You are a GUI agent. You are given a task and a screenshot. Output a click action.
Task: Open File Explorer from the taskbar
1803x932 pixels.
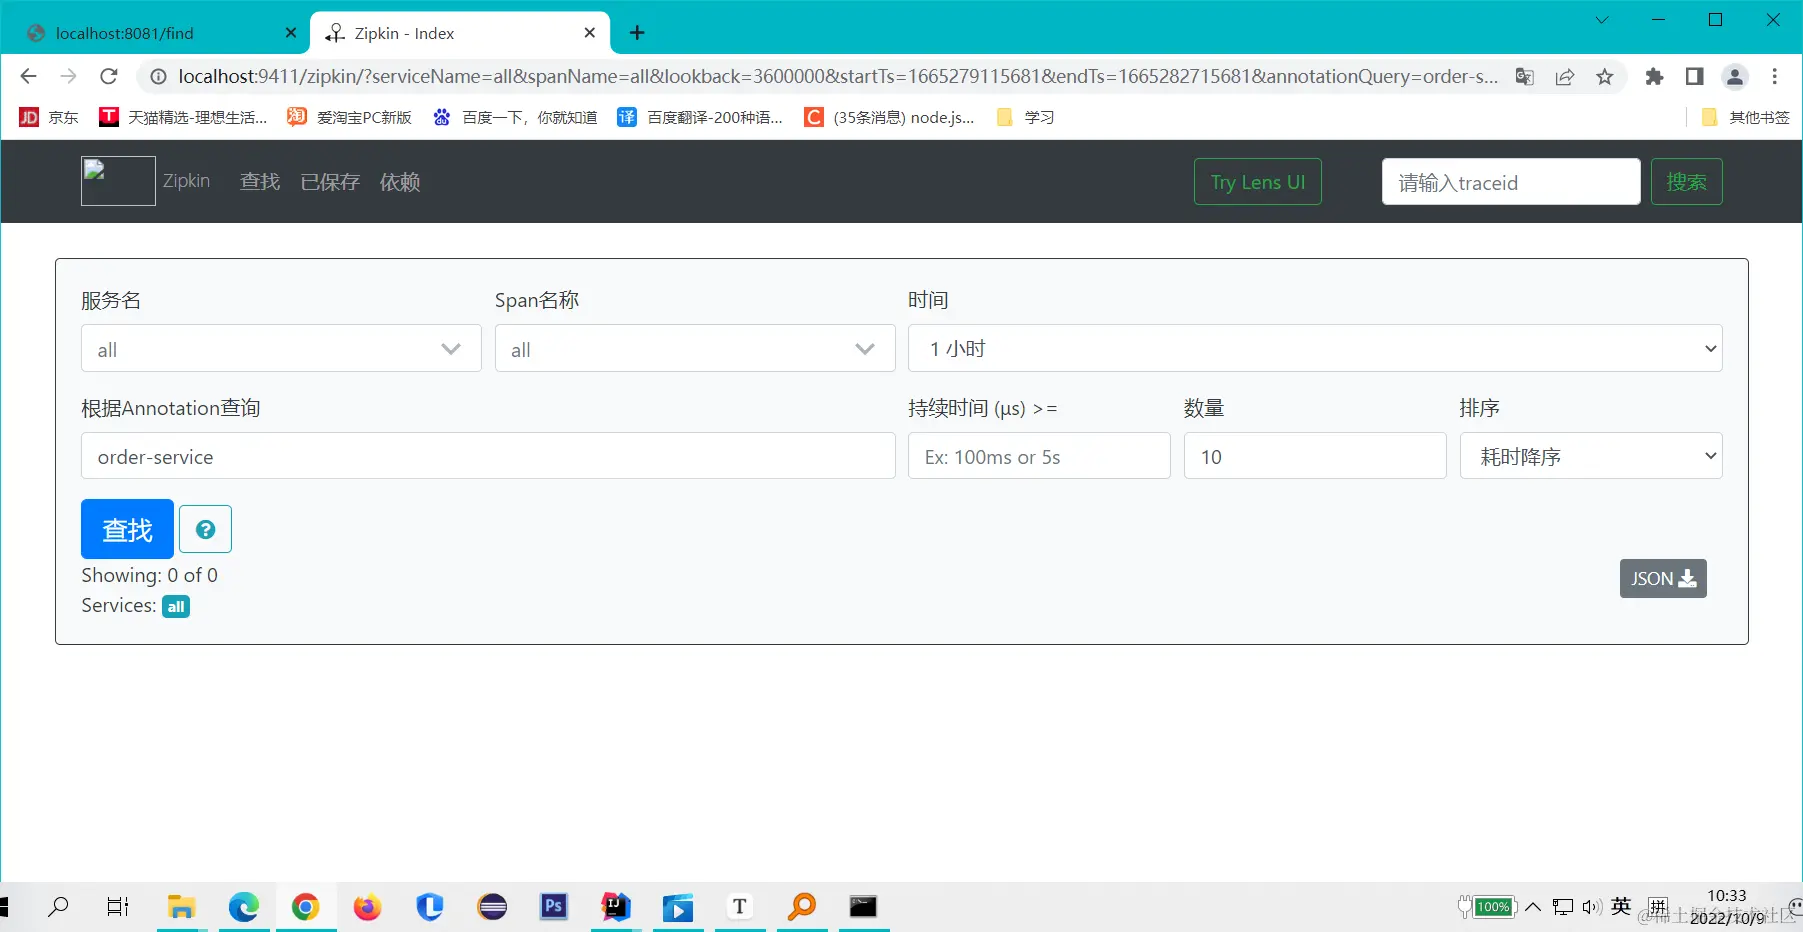click(x=181, y=907)
